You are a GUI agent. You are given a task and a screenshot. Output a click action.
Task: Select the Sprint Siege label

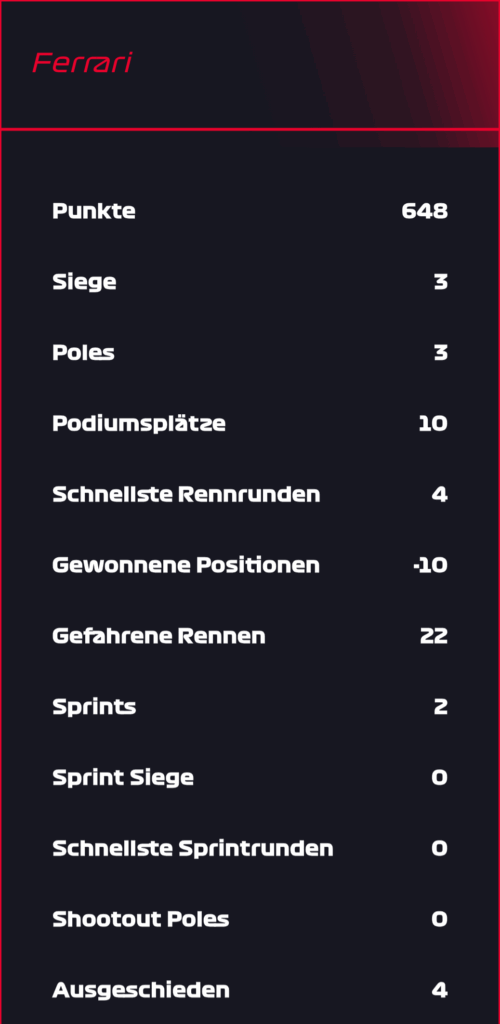tap(123, 778)
